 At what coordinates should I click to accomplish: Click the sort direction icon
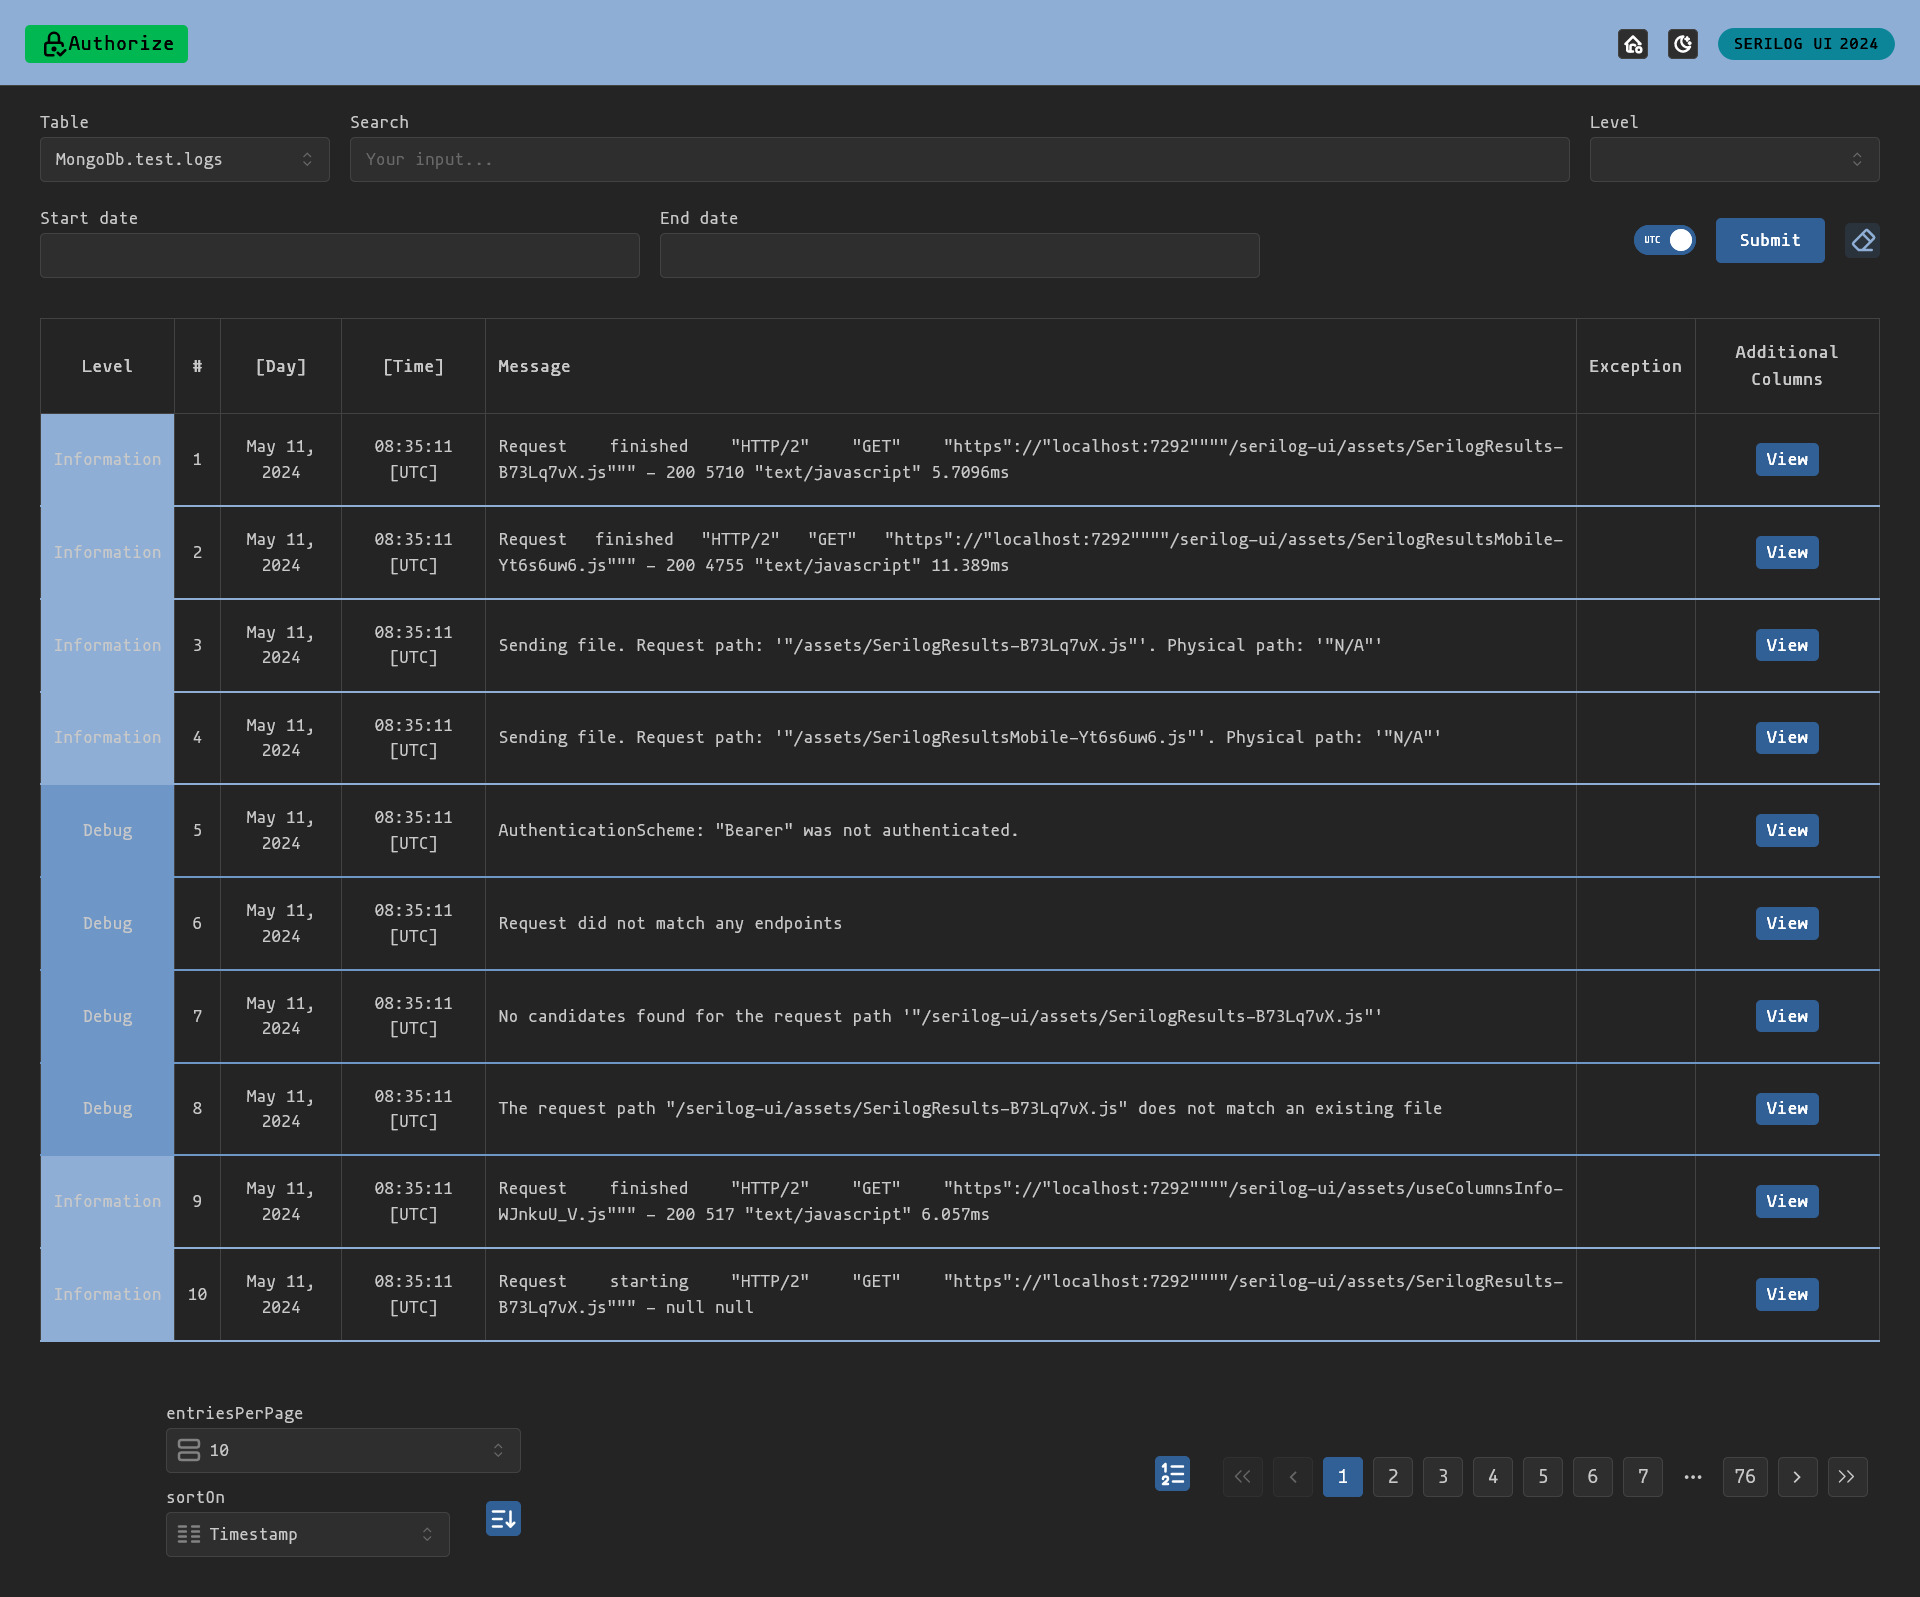coord(503,1519)
